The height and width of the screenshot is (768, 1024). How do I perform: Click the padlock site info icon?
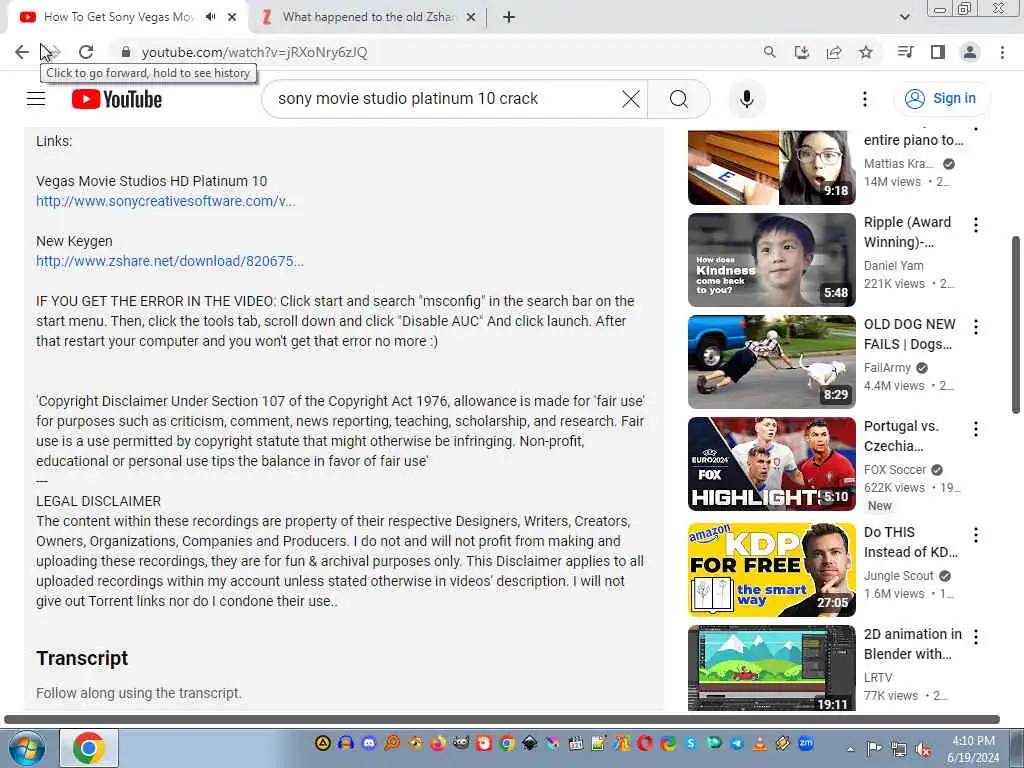pyautogui.click(x=126, y=52)
